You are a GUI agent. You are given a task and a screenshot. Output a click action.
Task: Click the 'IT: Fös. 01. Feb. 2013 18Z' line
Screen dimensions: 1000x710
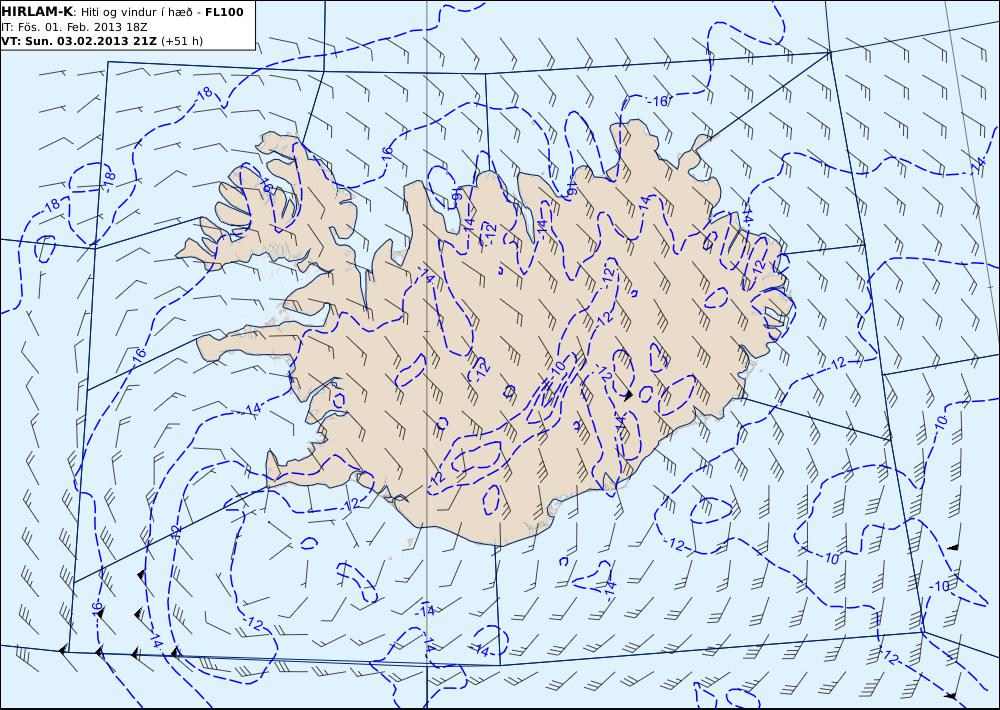pos(75,27)
